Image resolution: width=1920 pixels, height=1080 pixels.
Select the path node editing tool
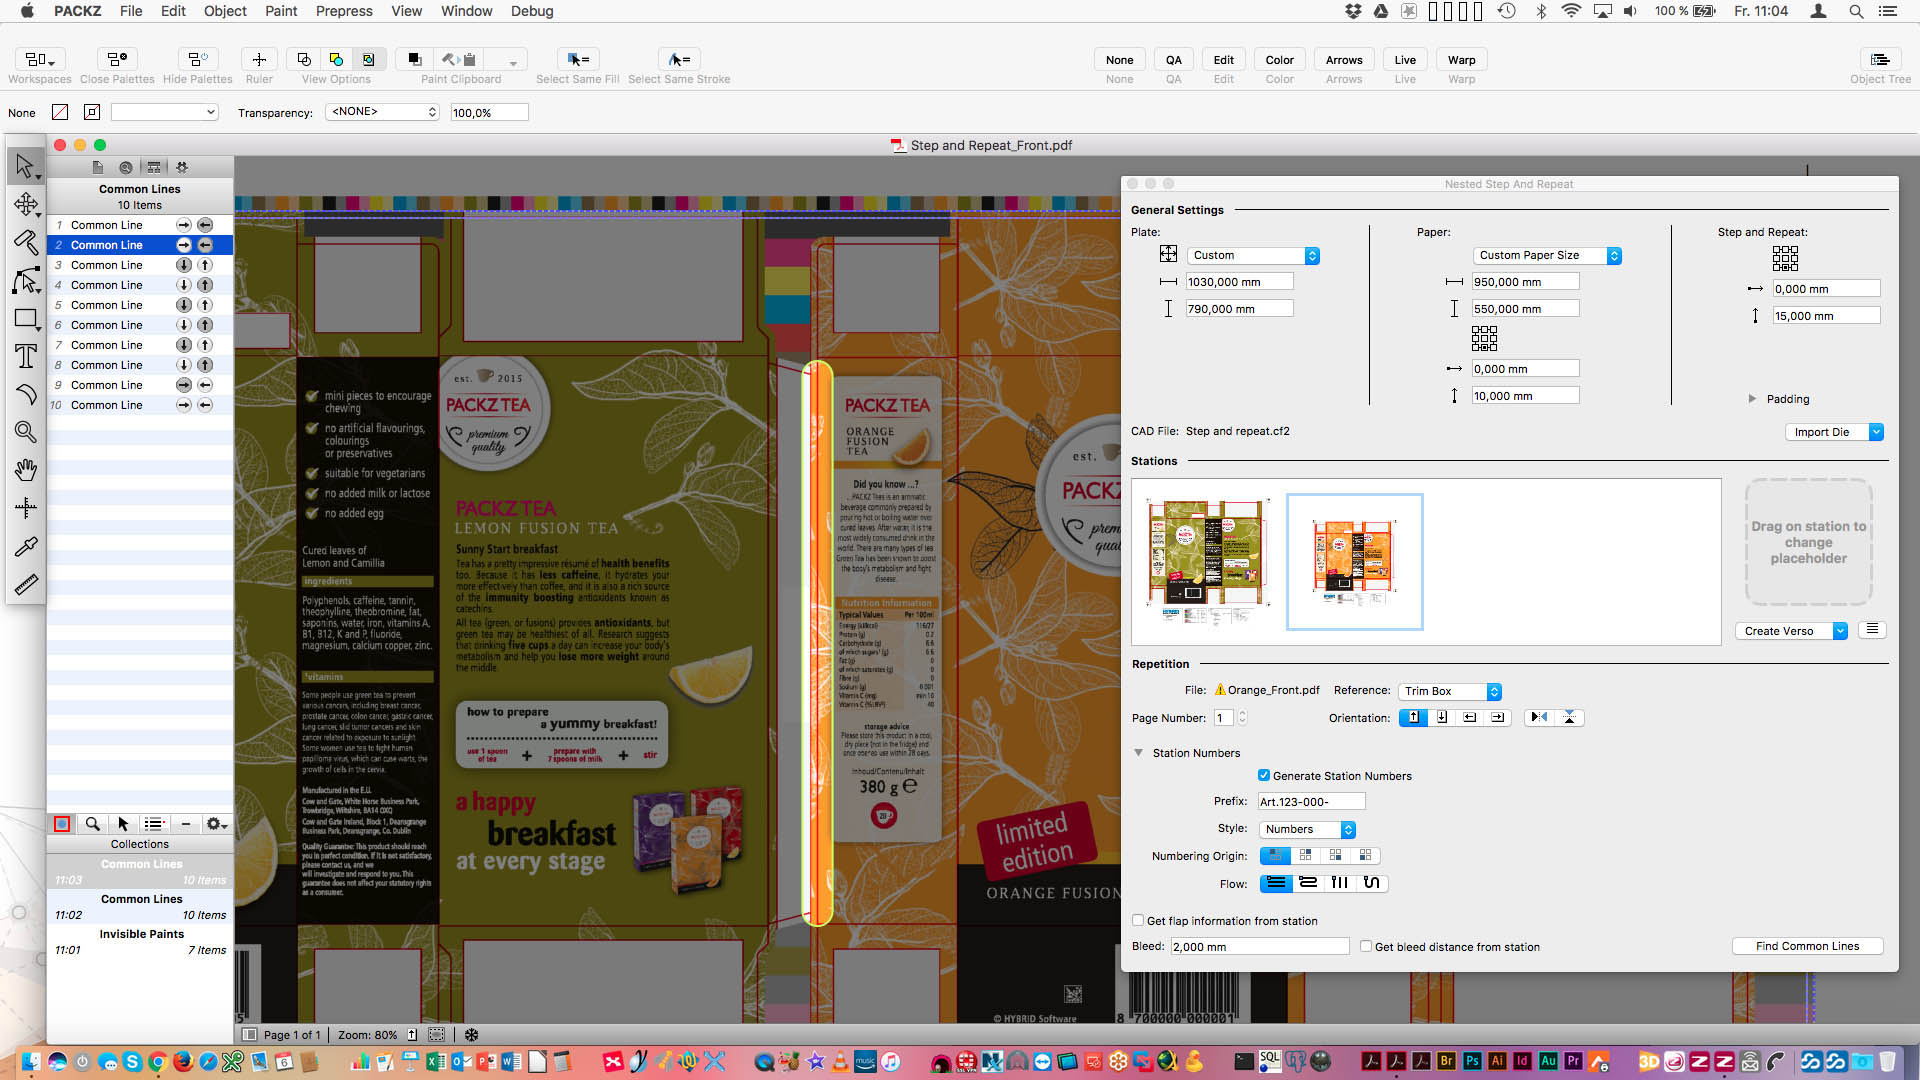25,281
